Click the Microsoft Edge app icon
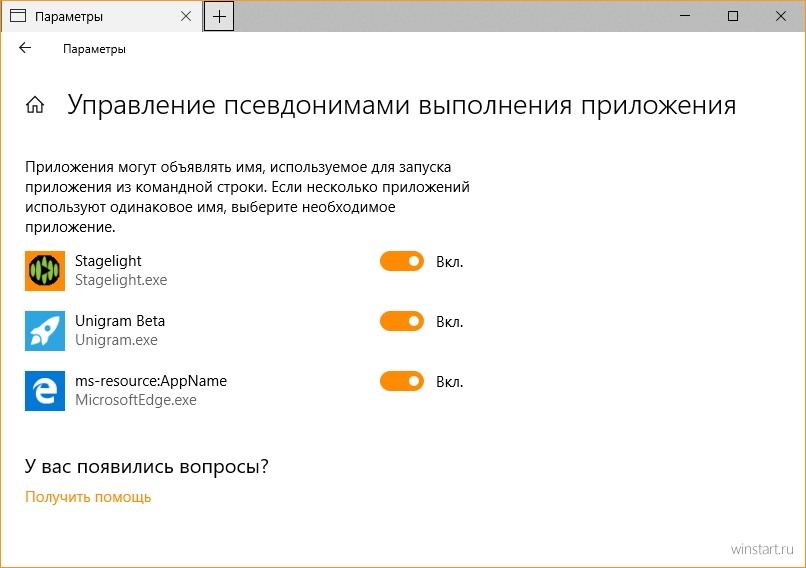 coord(45,391)
